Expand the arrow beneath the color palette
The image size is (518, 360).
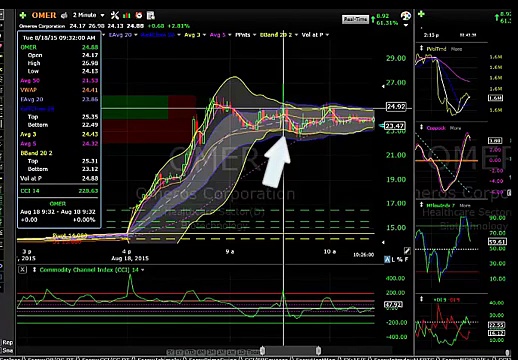(406, 25)
